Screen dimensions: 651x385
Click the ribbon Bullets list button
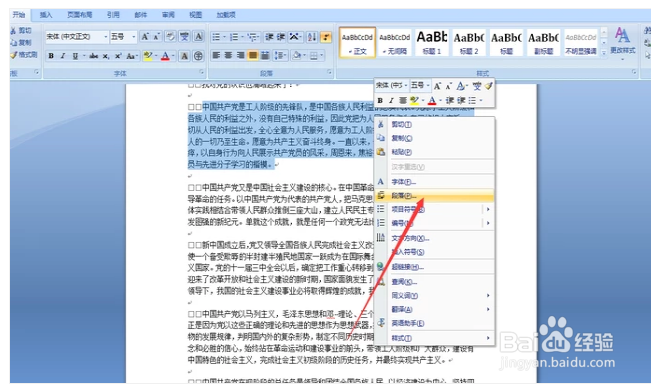(x=216, y=37)
